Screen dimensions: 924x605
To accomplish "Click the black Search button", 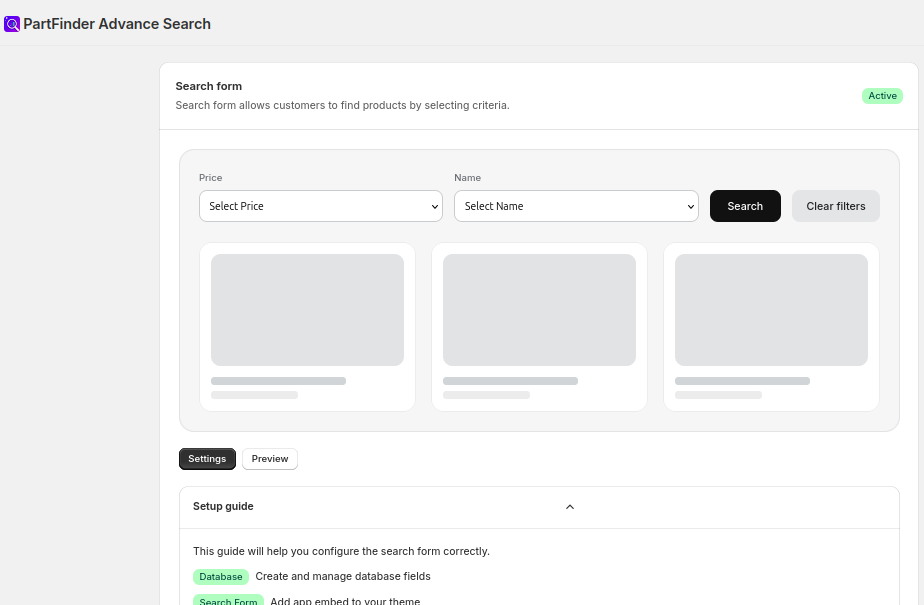I will 745,206.
